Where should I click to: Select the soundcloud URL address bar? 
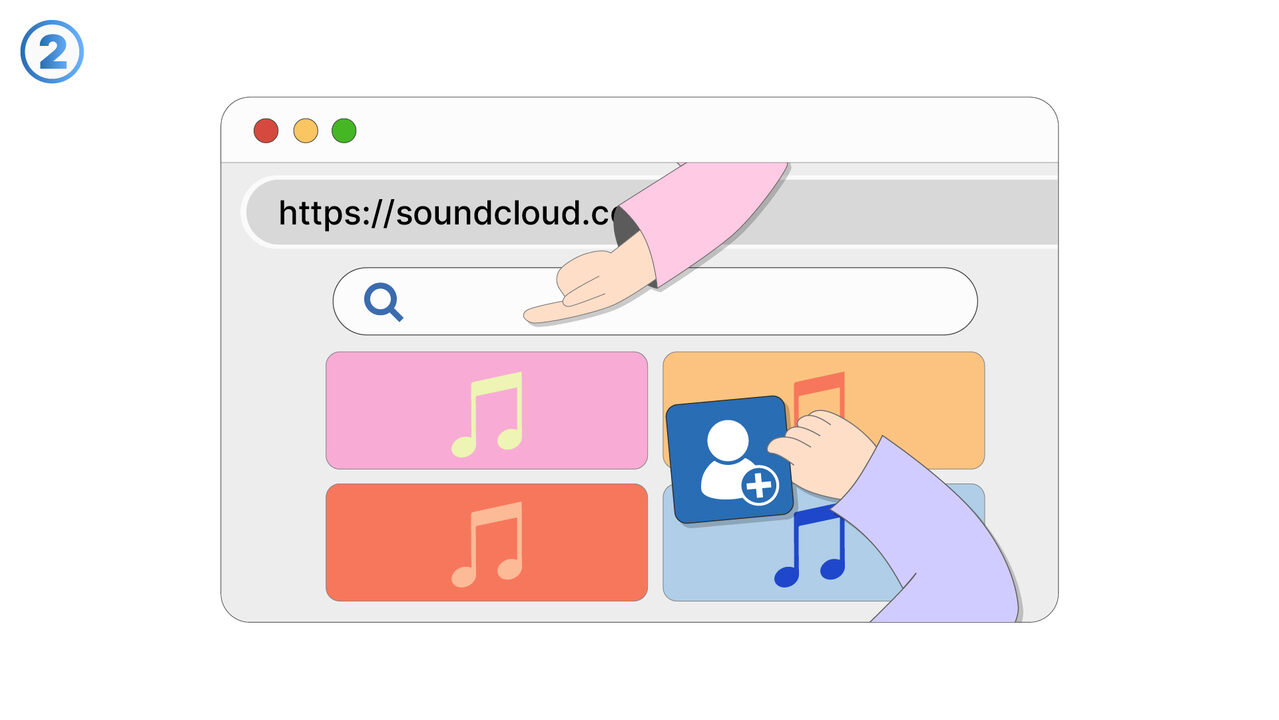click(x=440, y=213)
